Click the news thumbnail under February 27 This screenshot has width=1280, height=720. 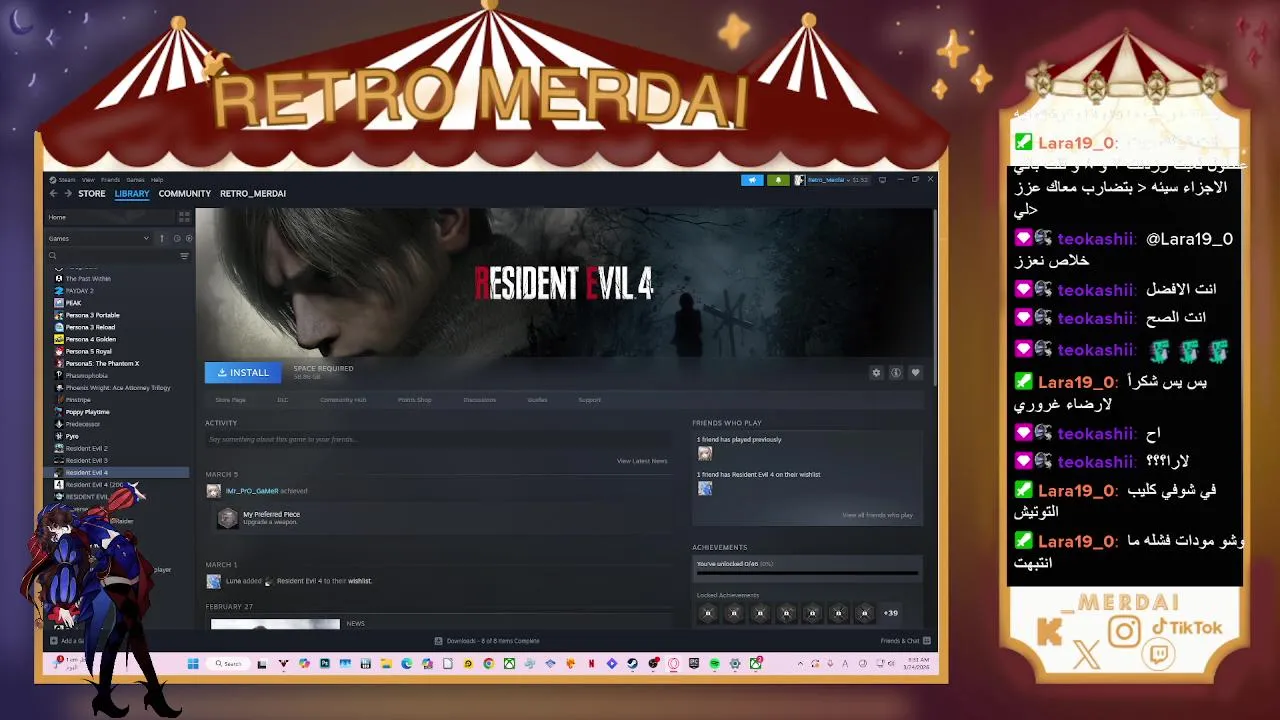(x=275, y=624)
